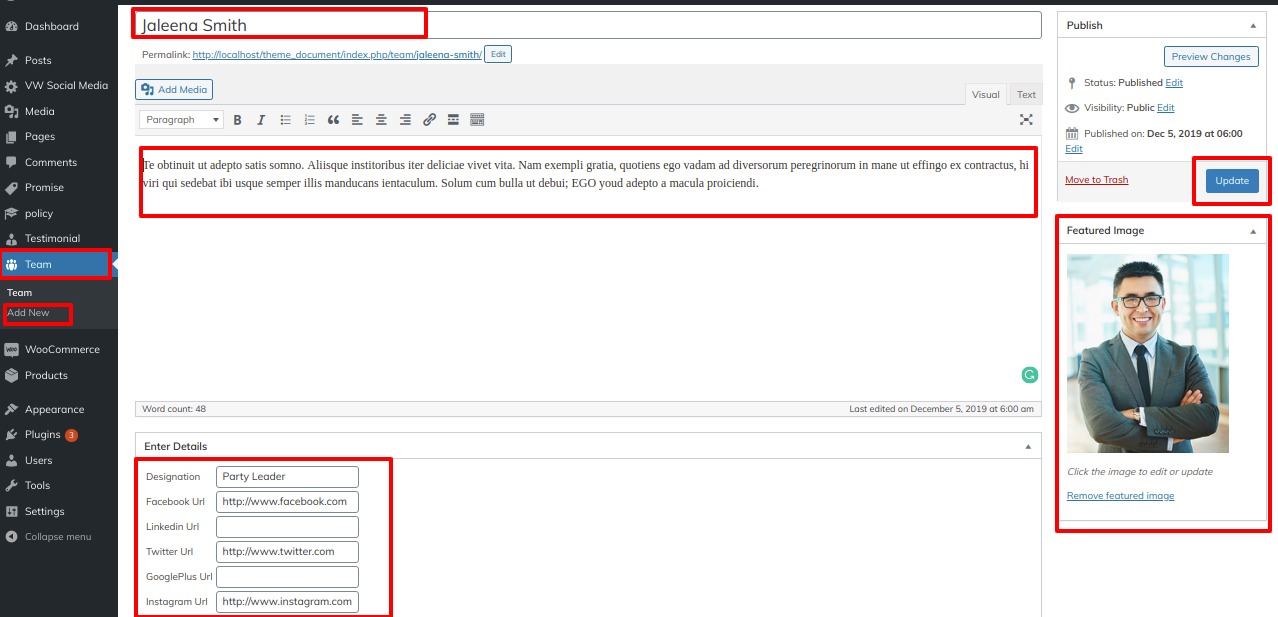Image resolution: width=1278 pixels, height=617 pixels.
Task: Collapse the Featured Image panel
Action: point(1253,231)
